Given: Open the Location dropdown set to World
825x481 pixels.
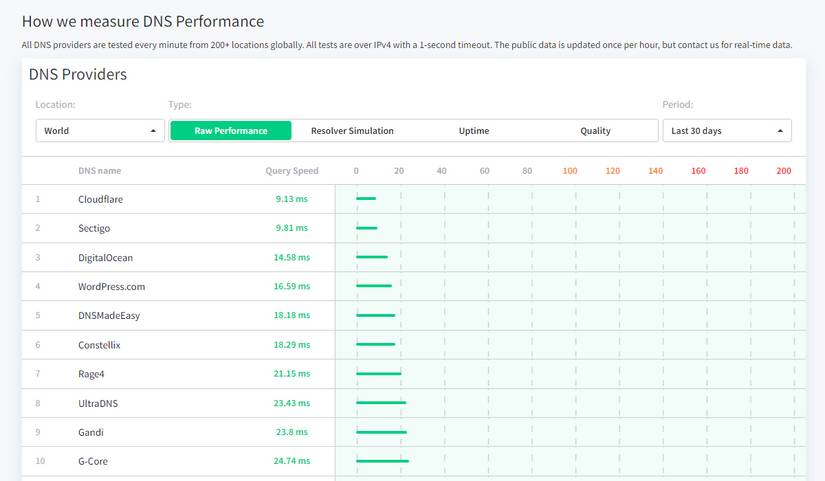Looking at the screenshot, I should tap(100, 131).
